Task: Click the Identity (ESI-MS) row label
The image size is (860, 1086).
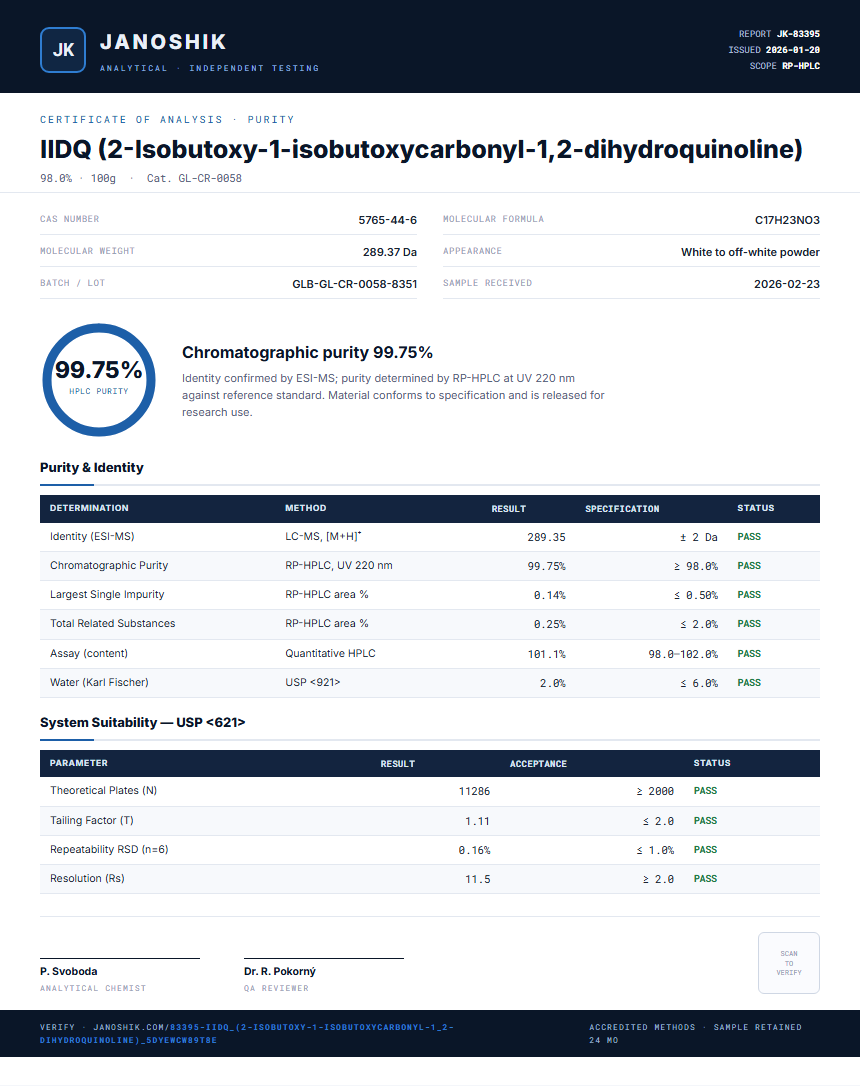Action: click(92, 536)
